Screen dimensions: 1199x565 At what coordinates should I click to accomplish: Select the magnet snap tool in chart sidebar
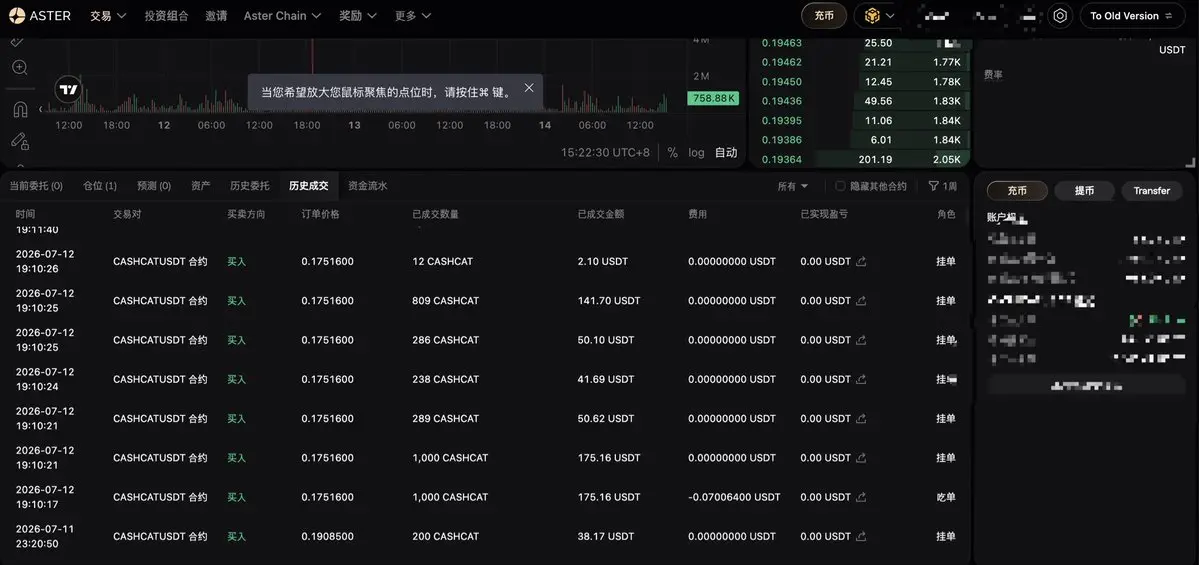click(21, 109)
